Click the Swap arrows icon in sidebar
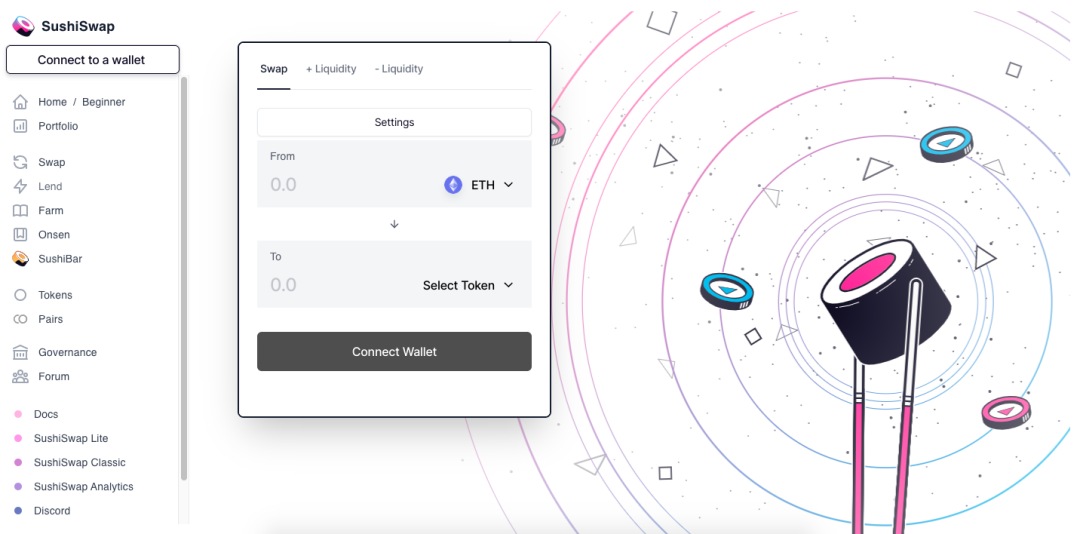Image resolution: width=1080 pixels, height=534 pixels. [x=21, y=163]
